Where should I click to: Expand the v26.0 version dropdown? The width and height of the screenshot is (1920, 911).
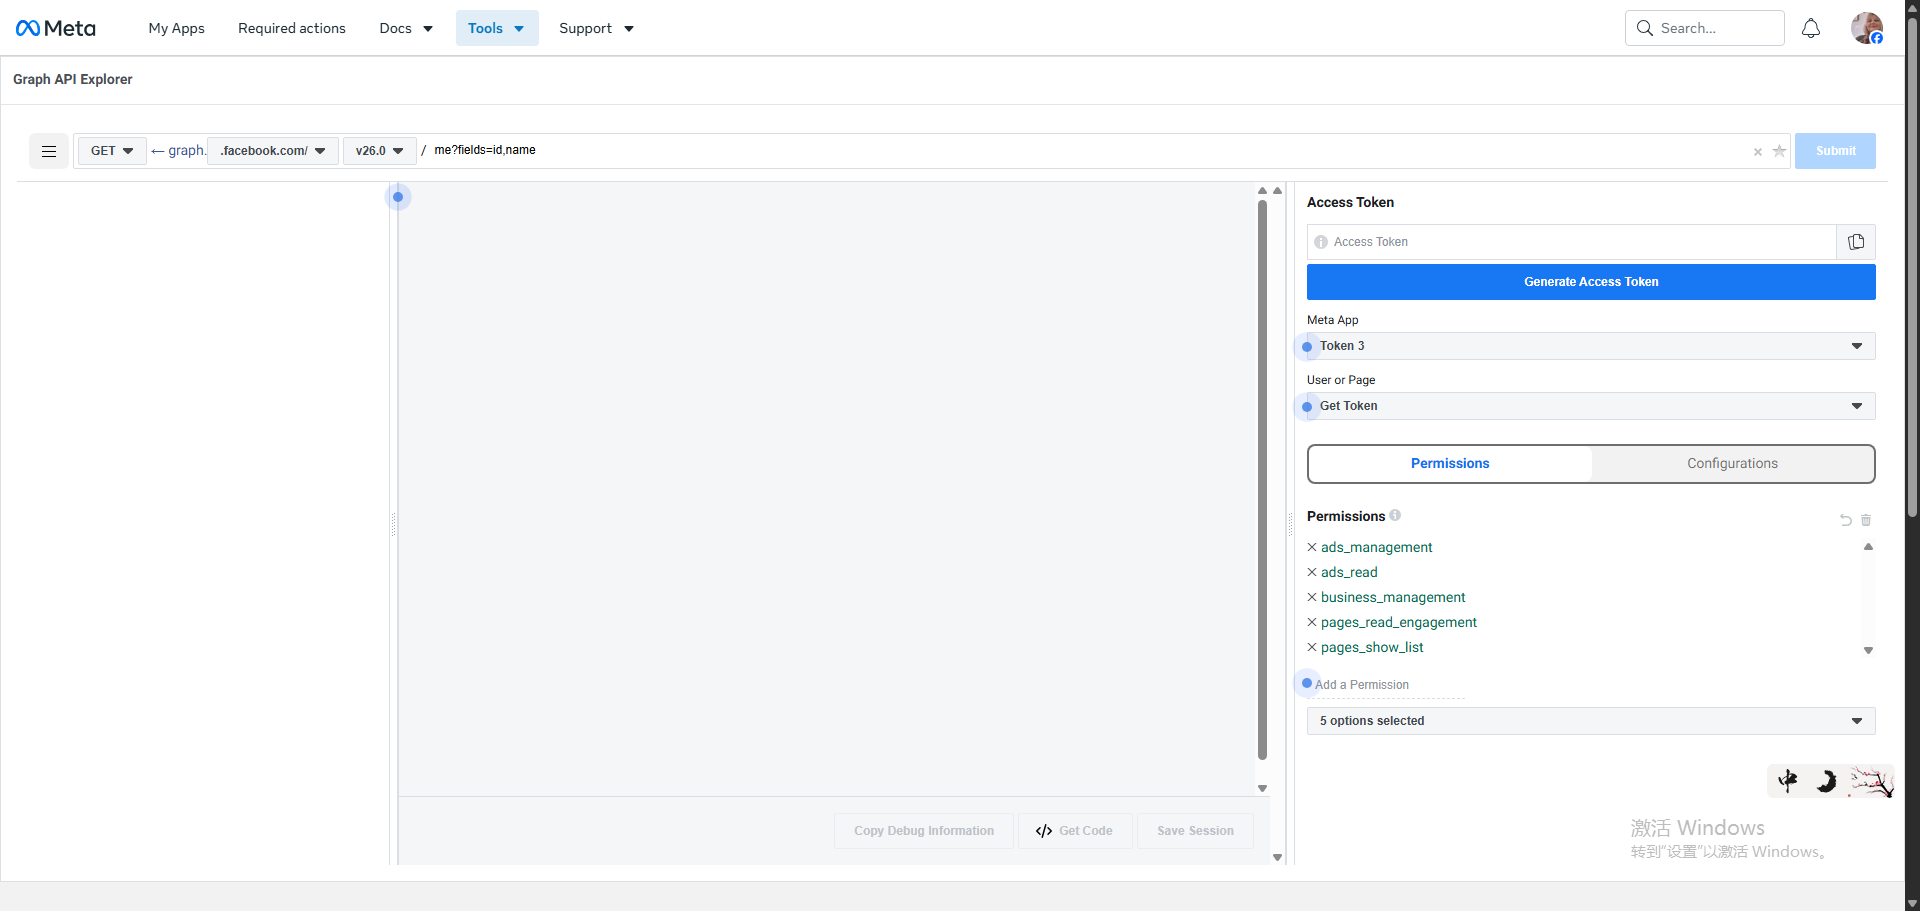coord(379,151)
